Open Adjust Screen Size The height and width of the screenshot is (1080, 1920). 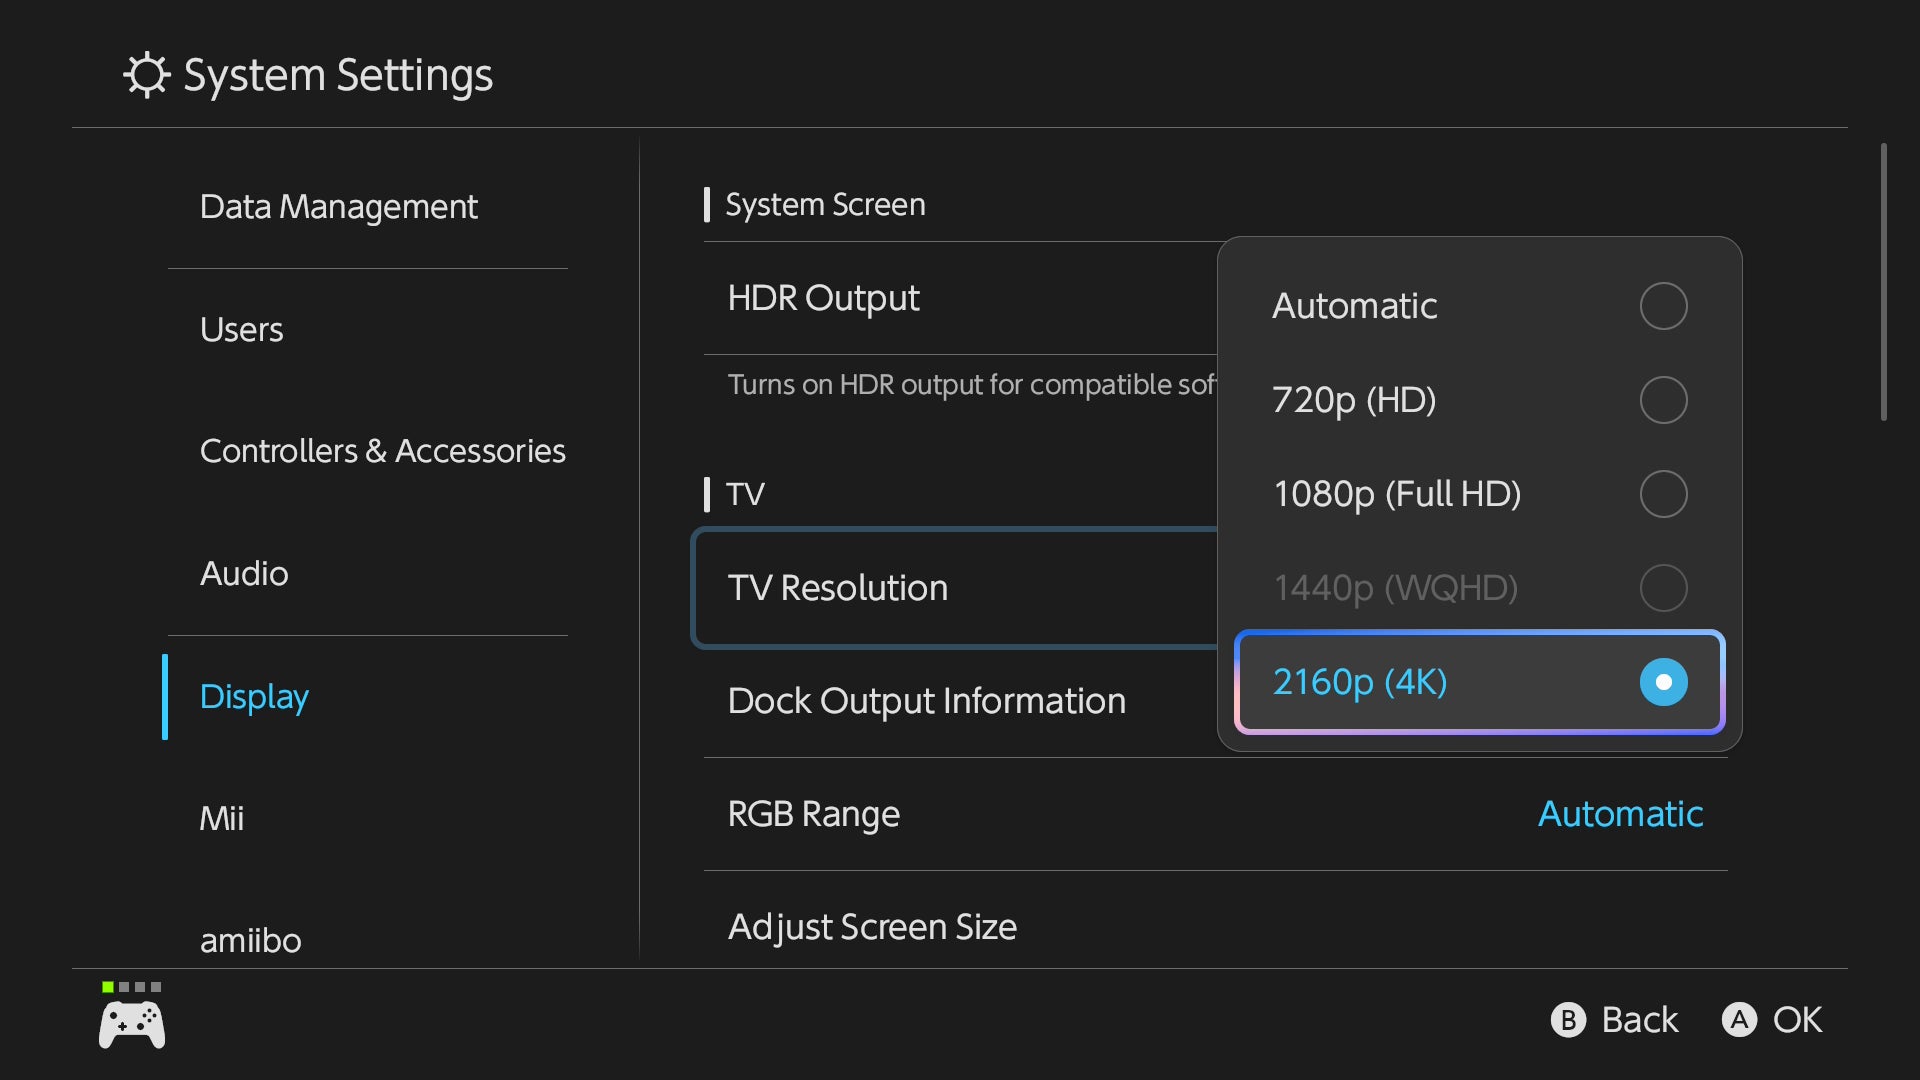[872, 927]
